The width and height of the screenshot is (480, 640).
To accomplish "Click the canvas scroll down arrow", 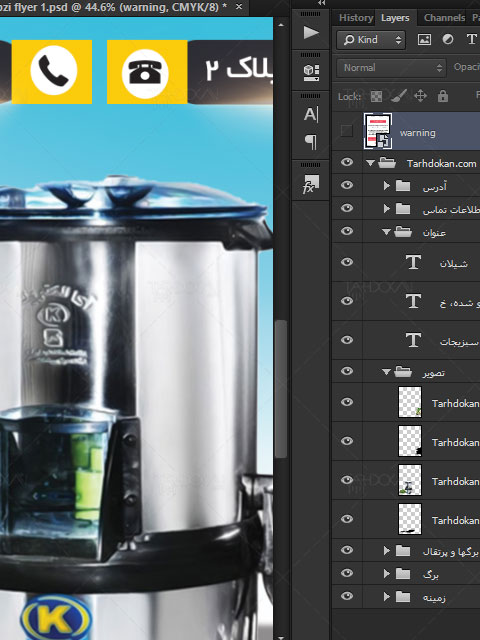I will [x=280, y=636].
